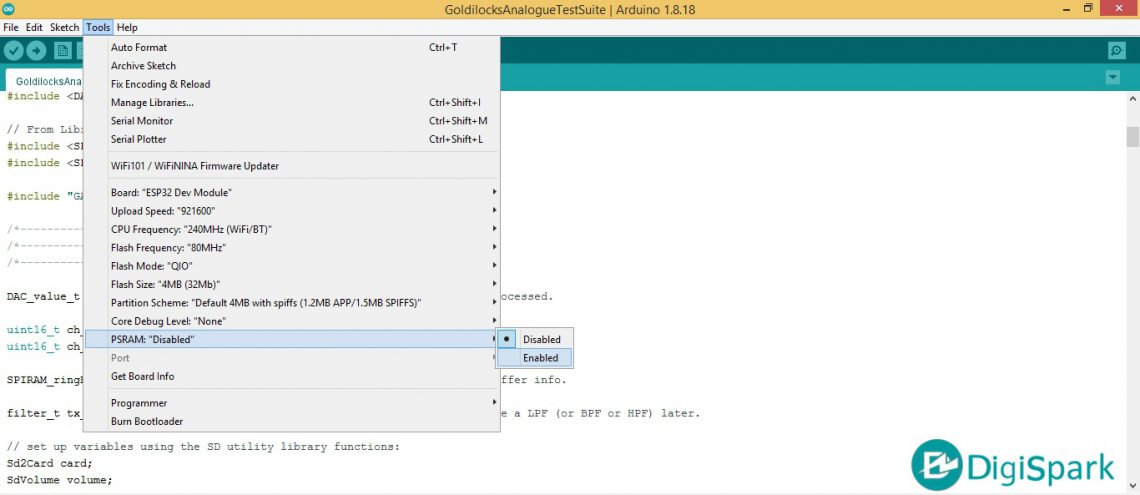The height and width of the screenshot is (495, 1140).
Task: Select the Enabled PSRAM option
Action: (x=541, y=358)
